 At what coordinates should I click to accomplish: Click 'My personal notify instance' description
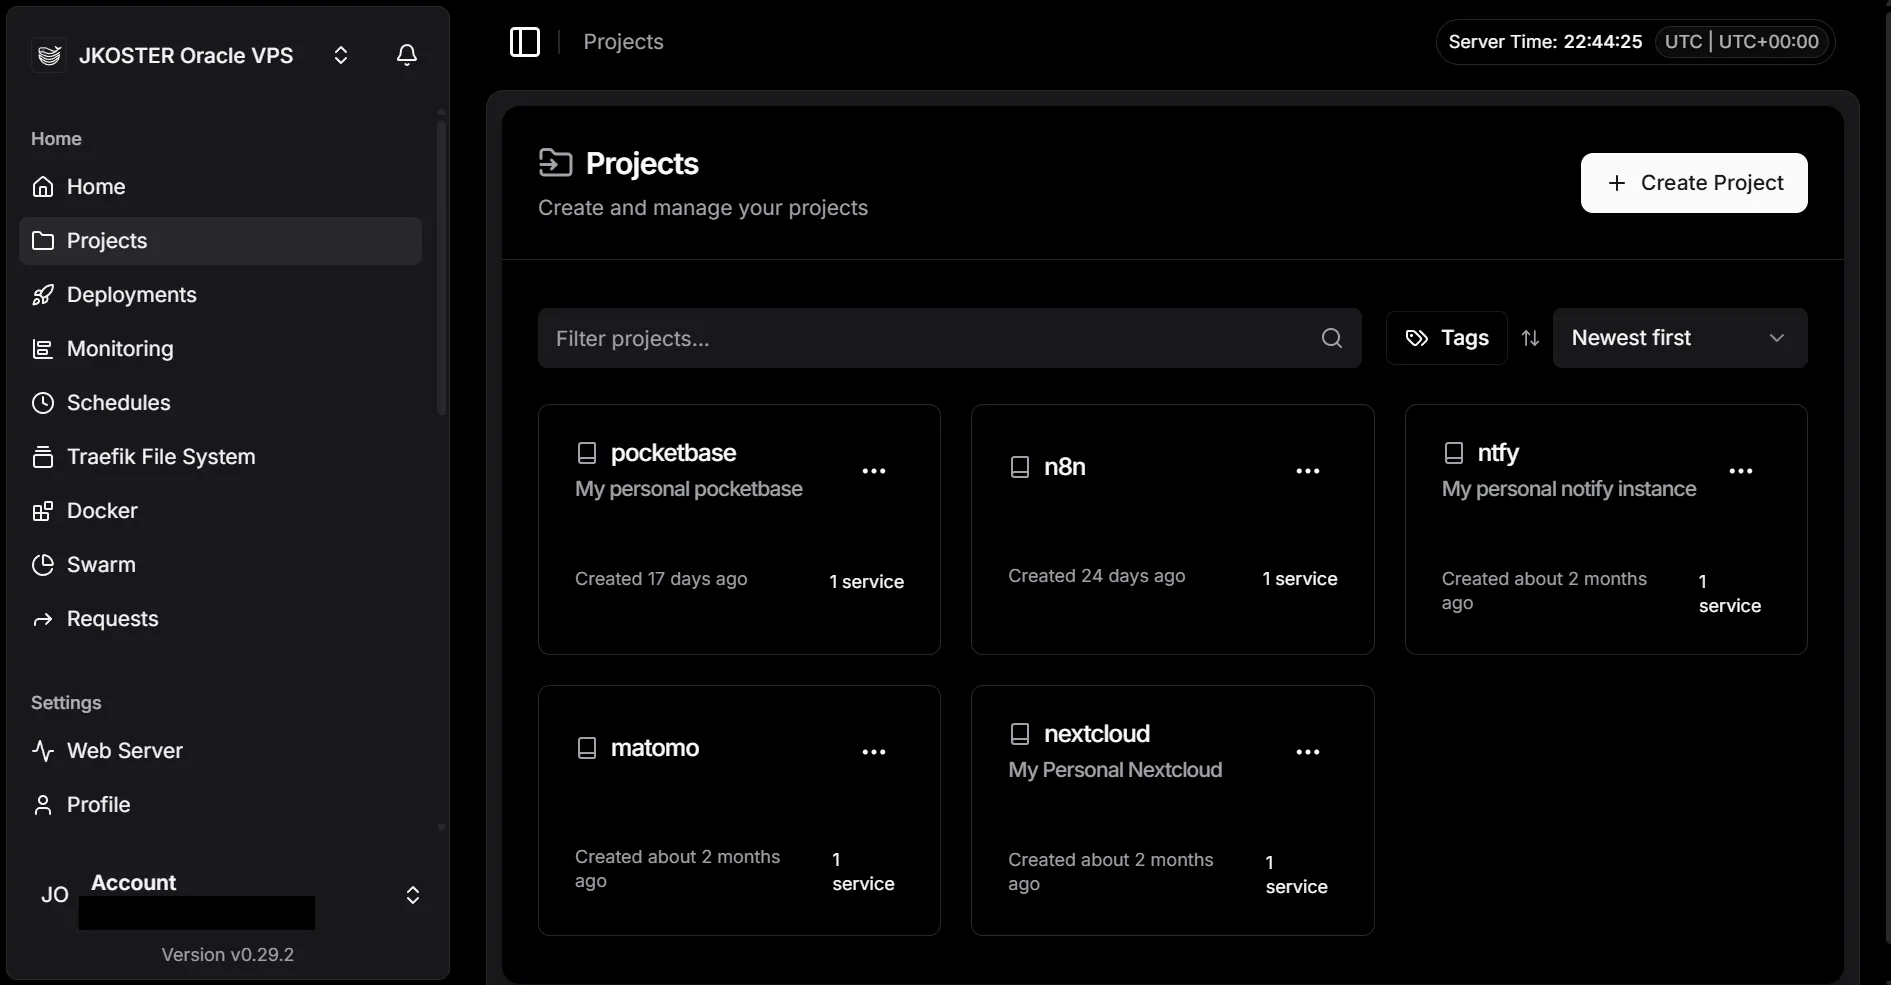point(1569,489)
